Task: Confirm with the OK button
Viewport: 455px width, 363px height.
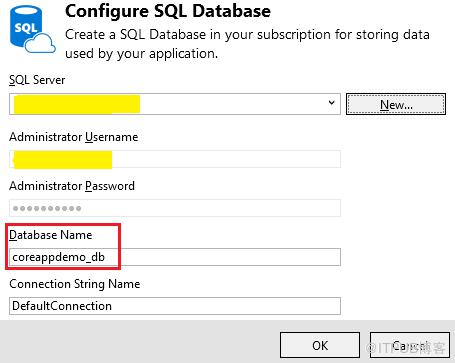Action: [x=320, y=345]
